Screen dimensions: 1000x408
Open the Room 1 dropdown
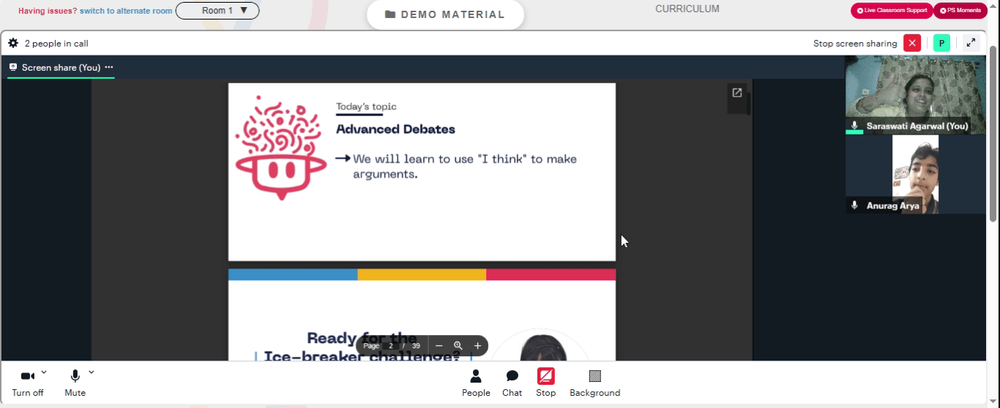coord(217,11)
